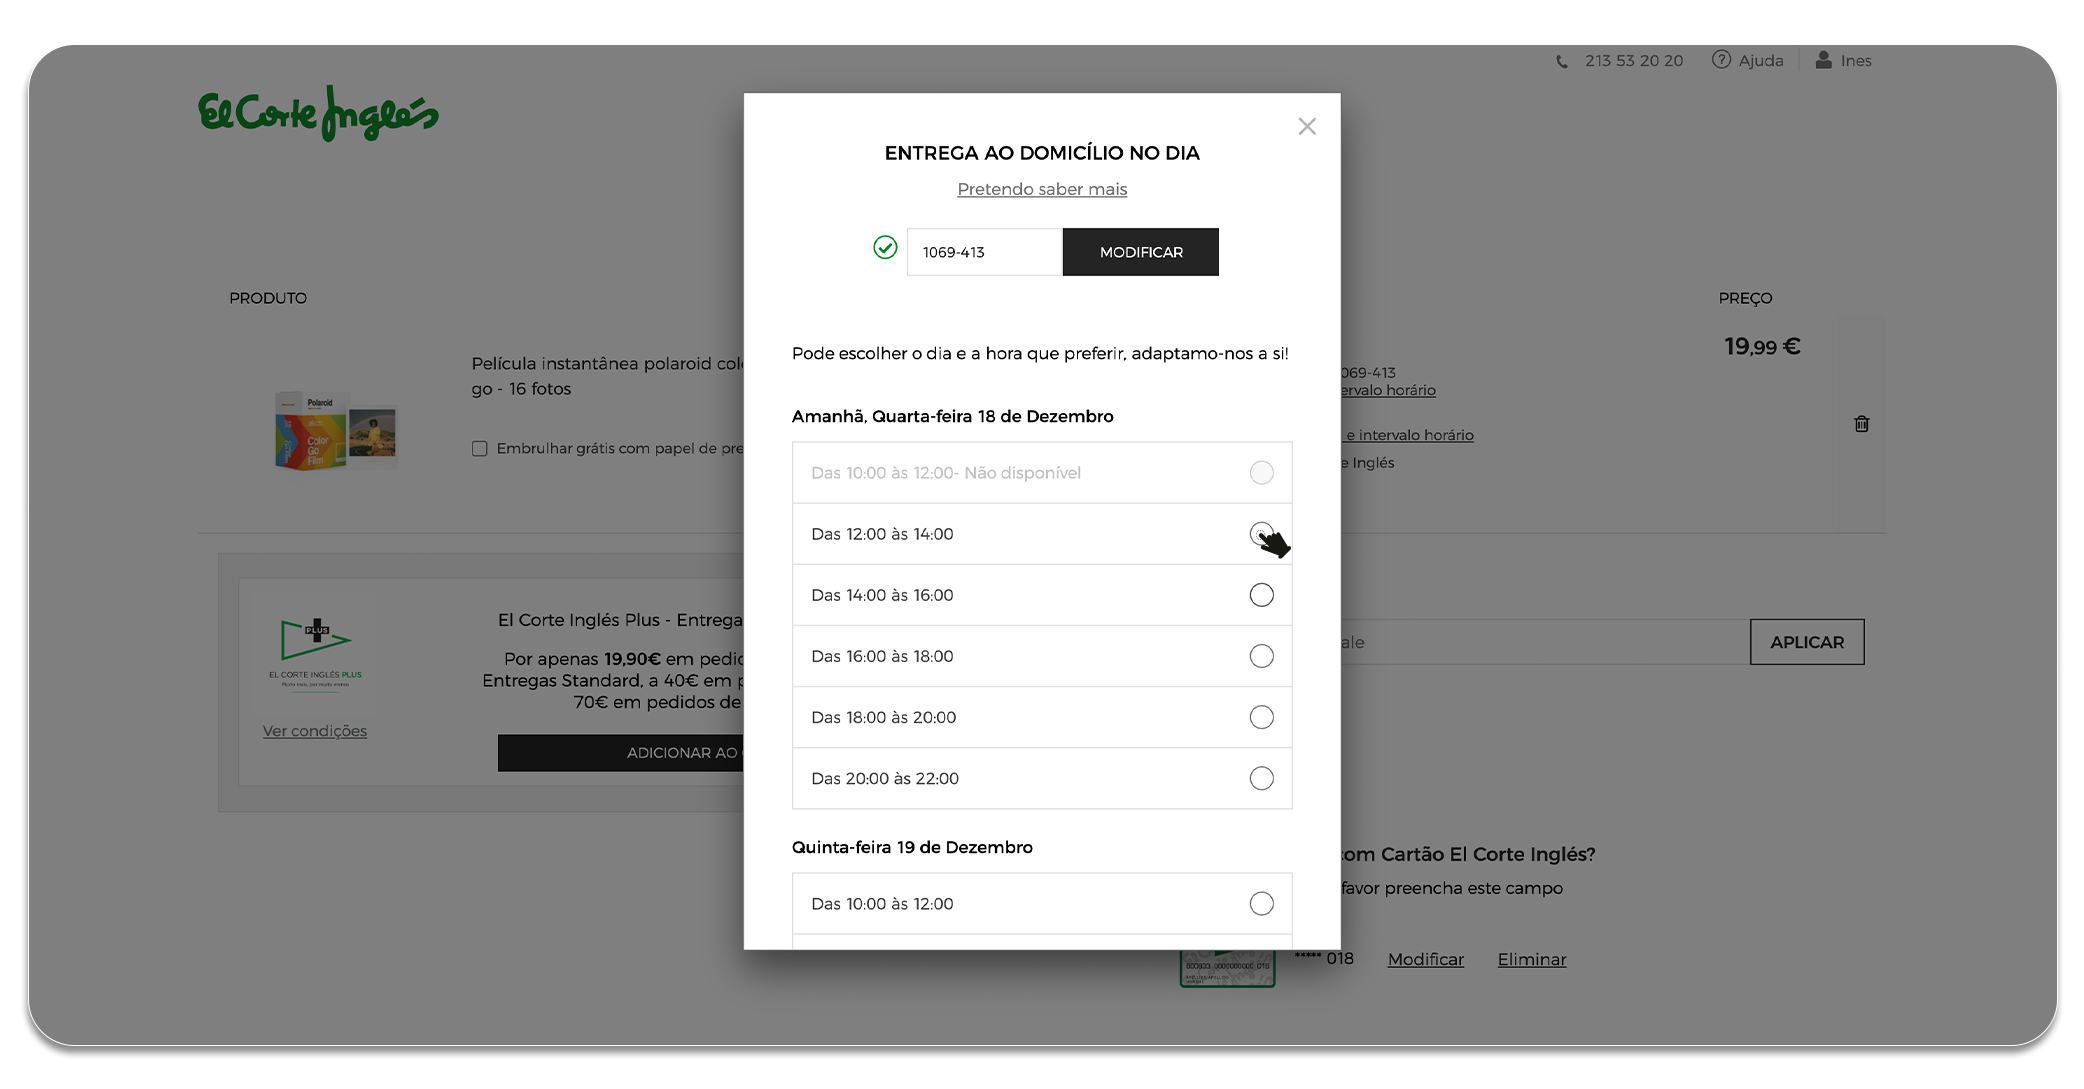Open the Ver condições link
Screen dimensions: 2084x1089
(x=315, y=731)
